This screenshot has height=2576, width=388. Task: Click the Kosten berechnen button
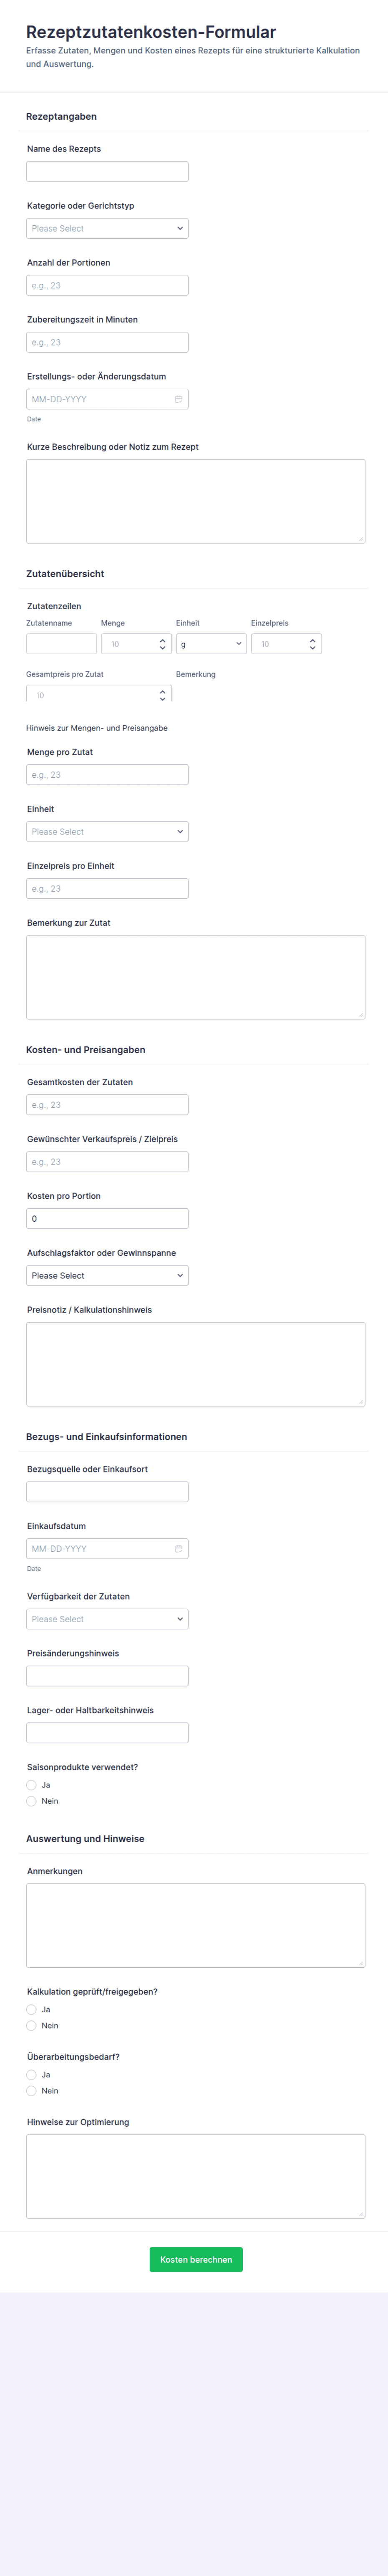pos(196,2259)
